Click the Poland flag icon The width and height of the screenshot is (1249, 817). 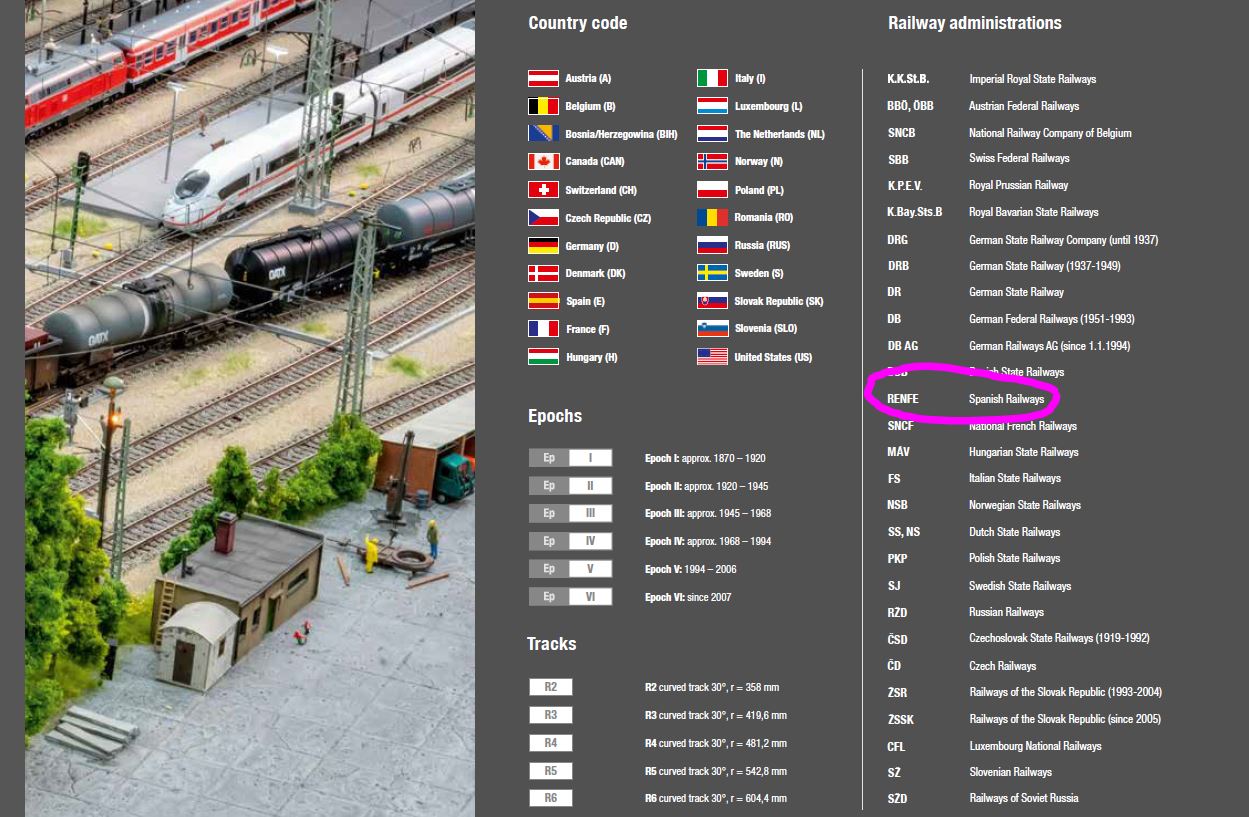click(x=712, y=189)
